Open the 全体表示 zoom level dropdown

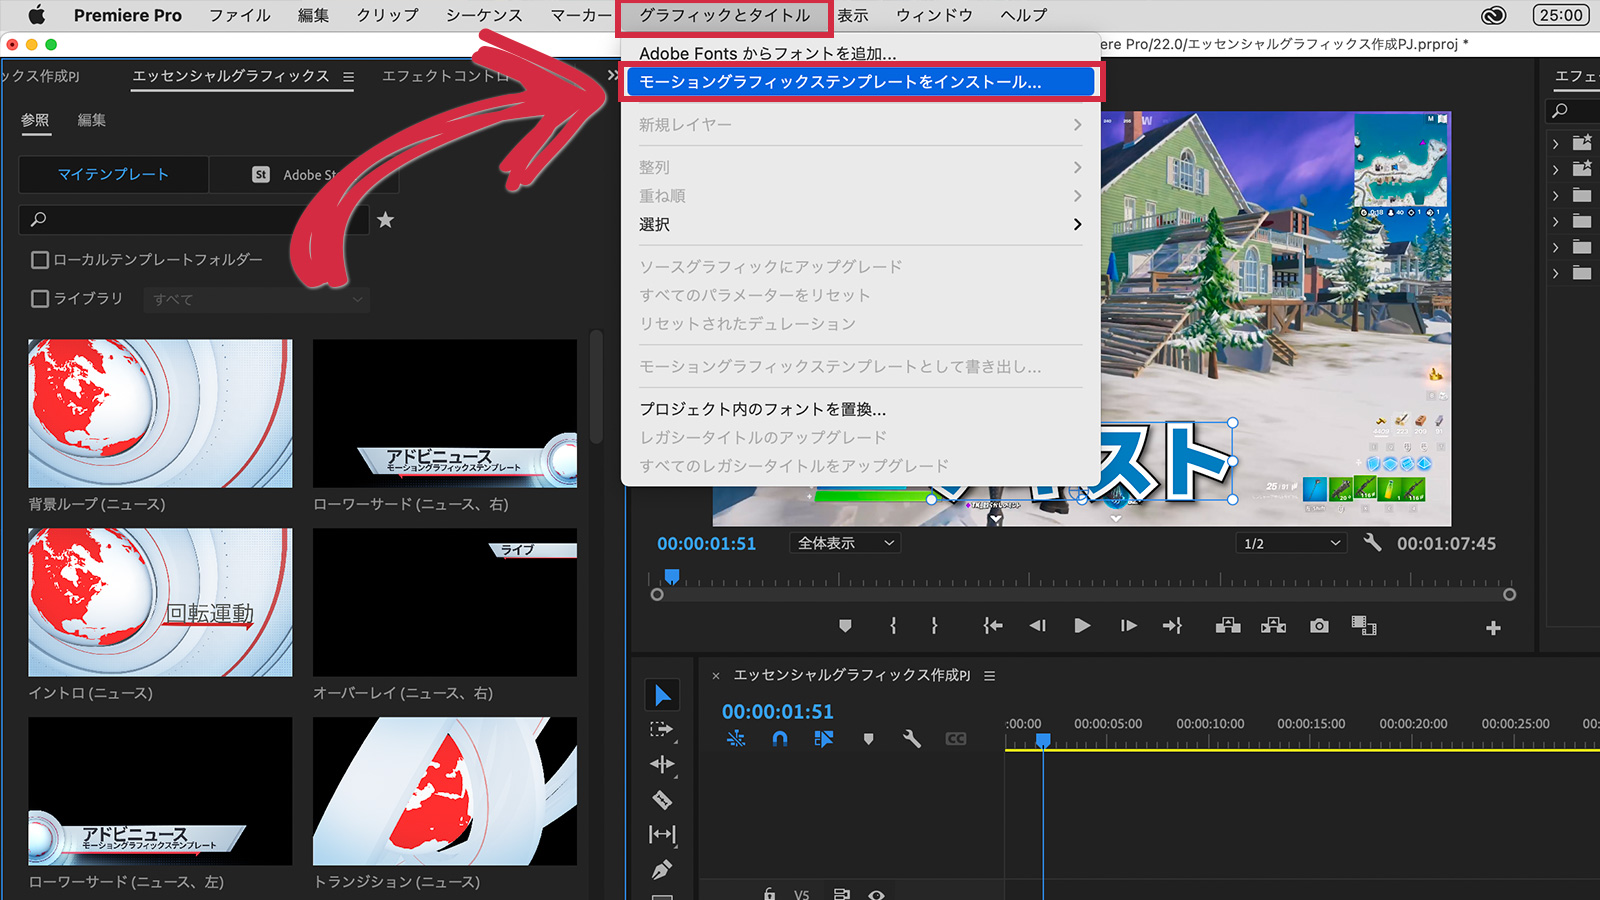844,543
